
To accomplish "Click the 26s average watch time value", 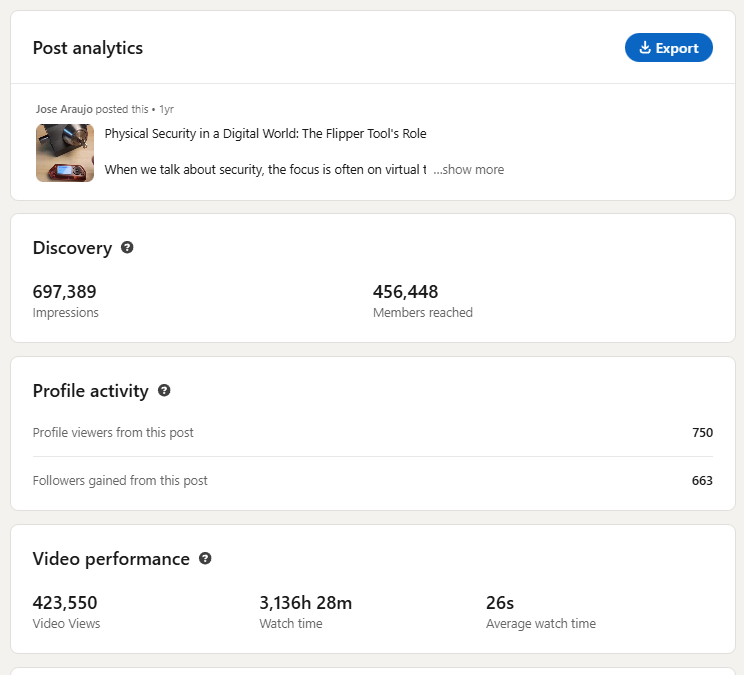I will pyautogui.click(x=500, y=603).
